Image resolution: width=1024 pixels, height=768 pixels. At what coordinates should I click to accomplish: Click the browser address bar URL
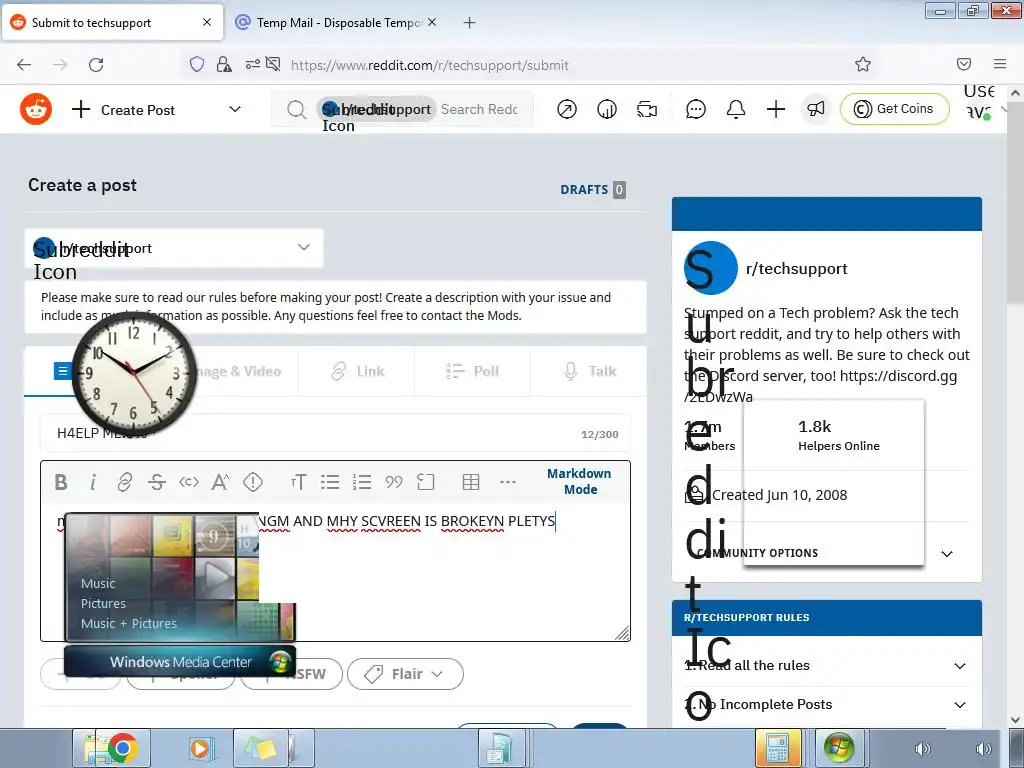click(430, 65)
